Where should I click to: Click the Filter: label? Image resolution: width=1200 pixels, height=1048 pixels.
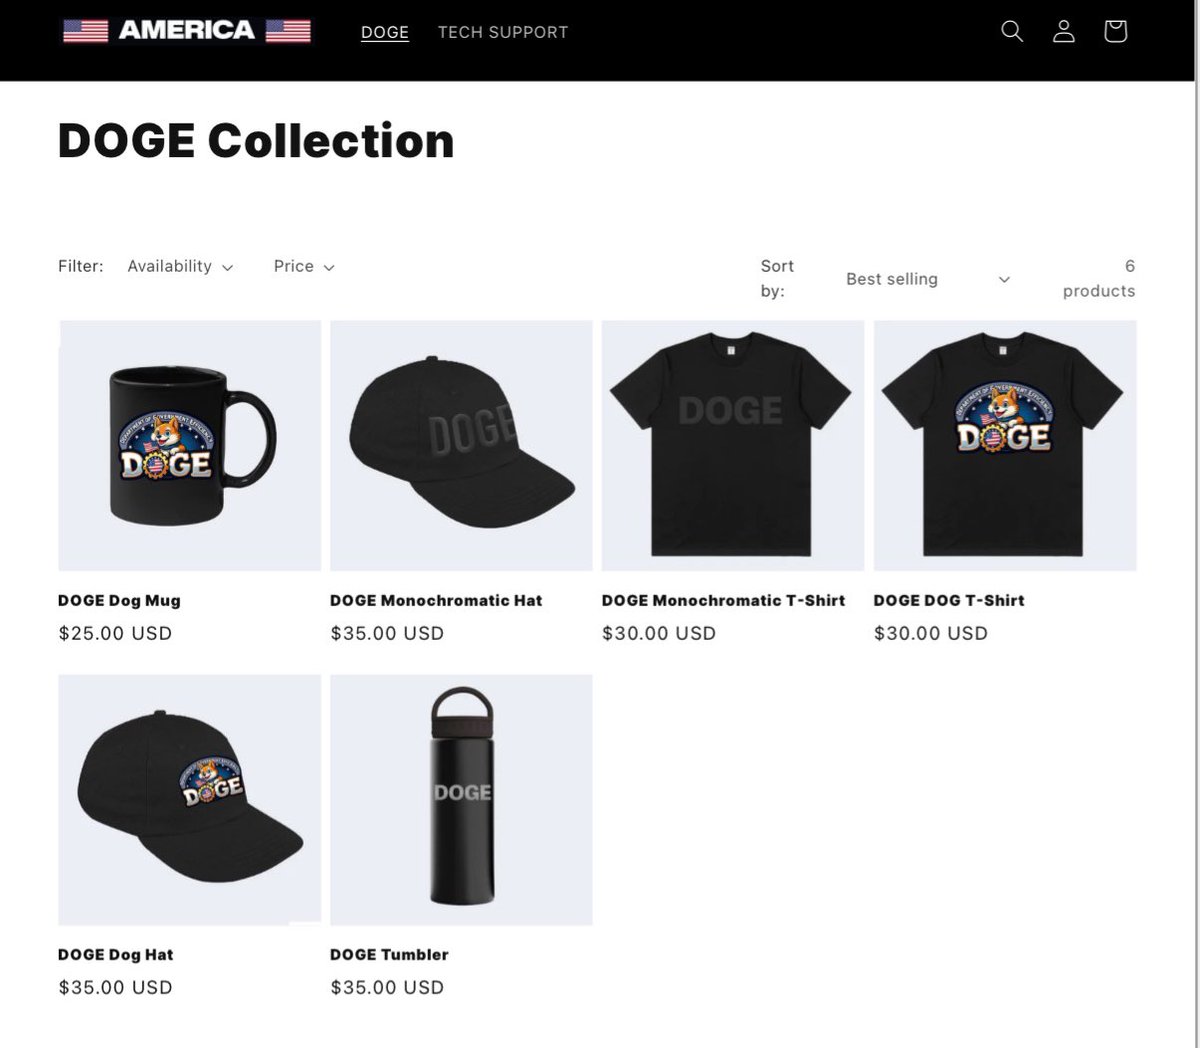(x=81, y=266)
